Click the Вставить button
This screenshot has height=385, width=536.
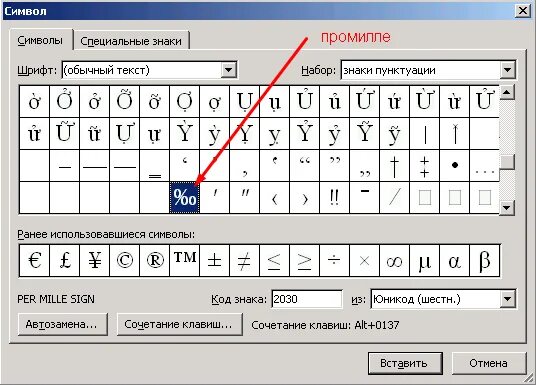pos(405,363)
